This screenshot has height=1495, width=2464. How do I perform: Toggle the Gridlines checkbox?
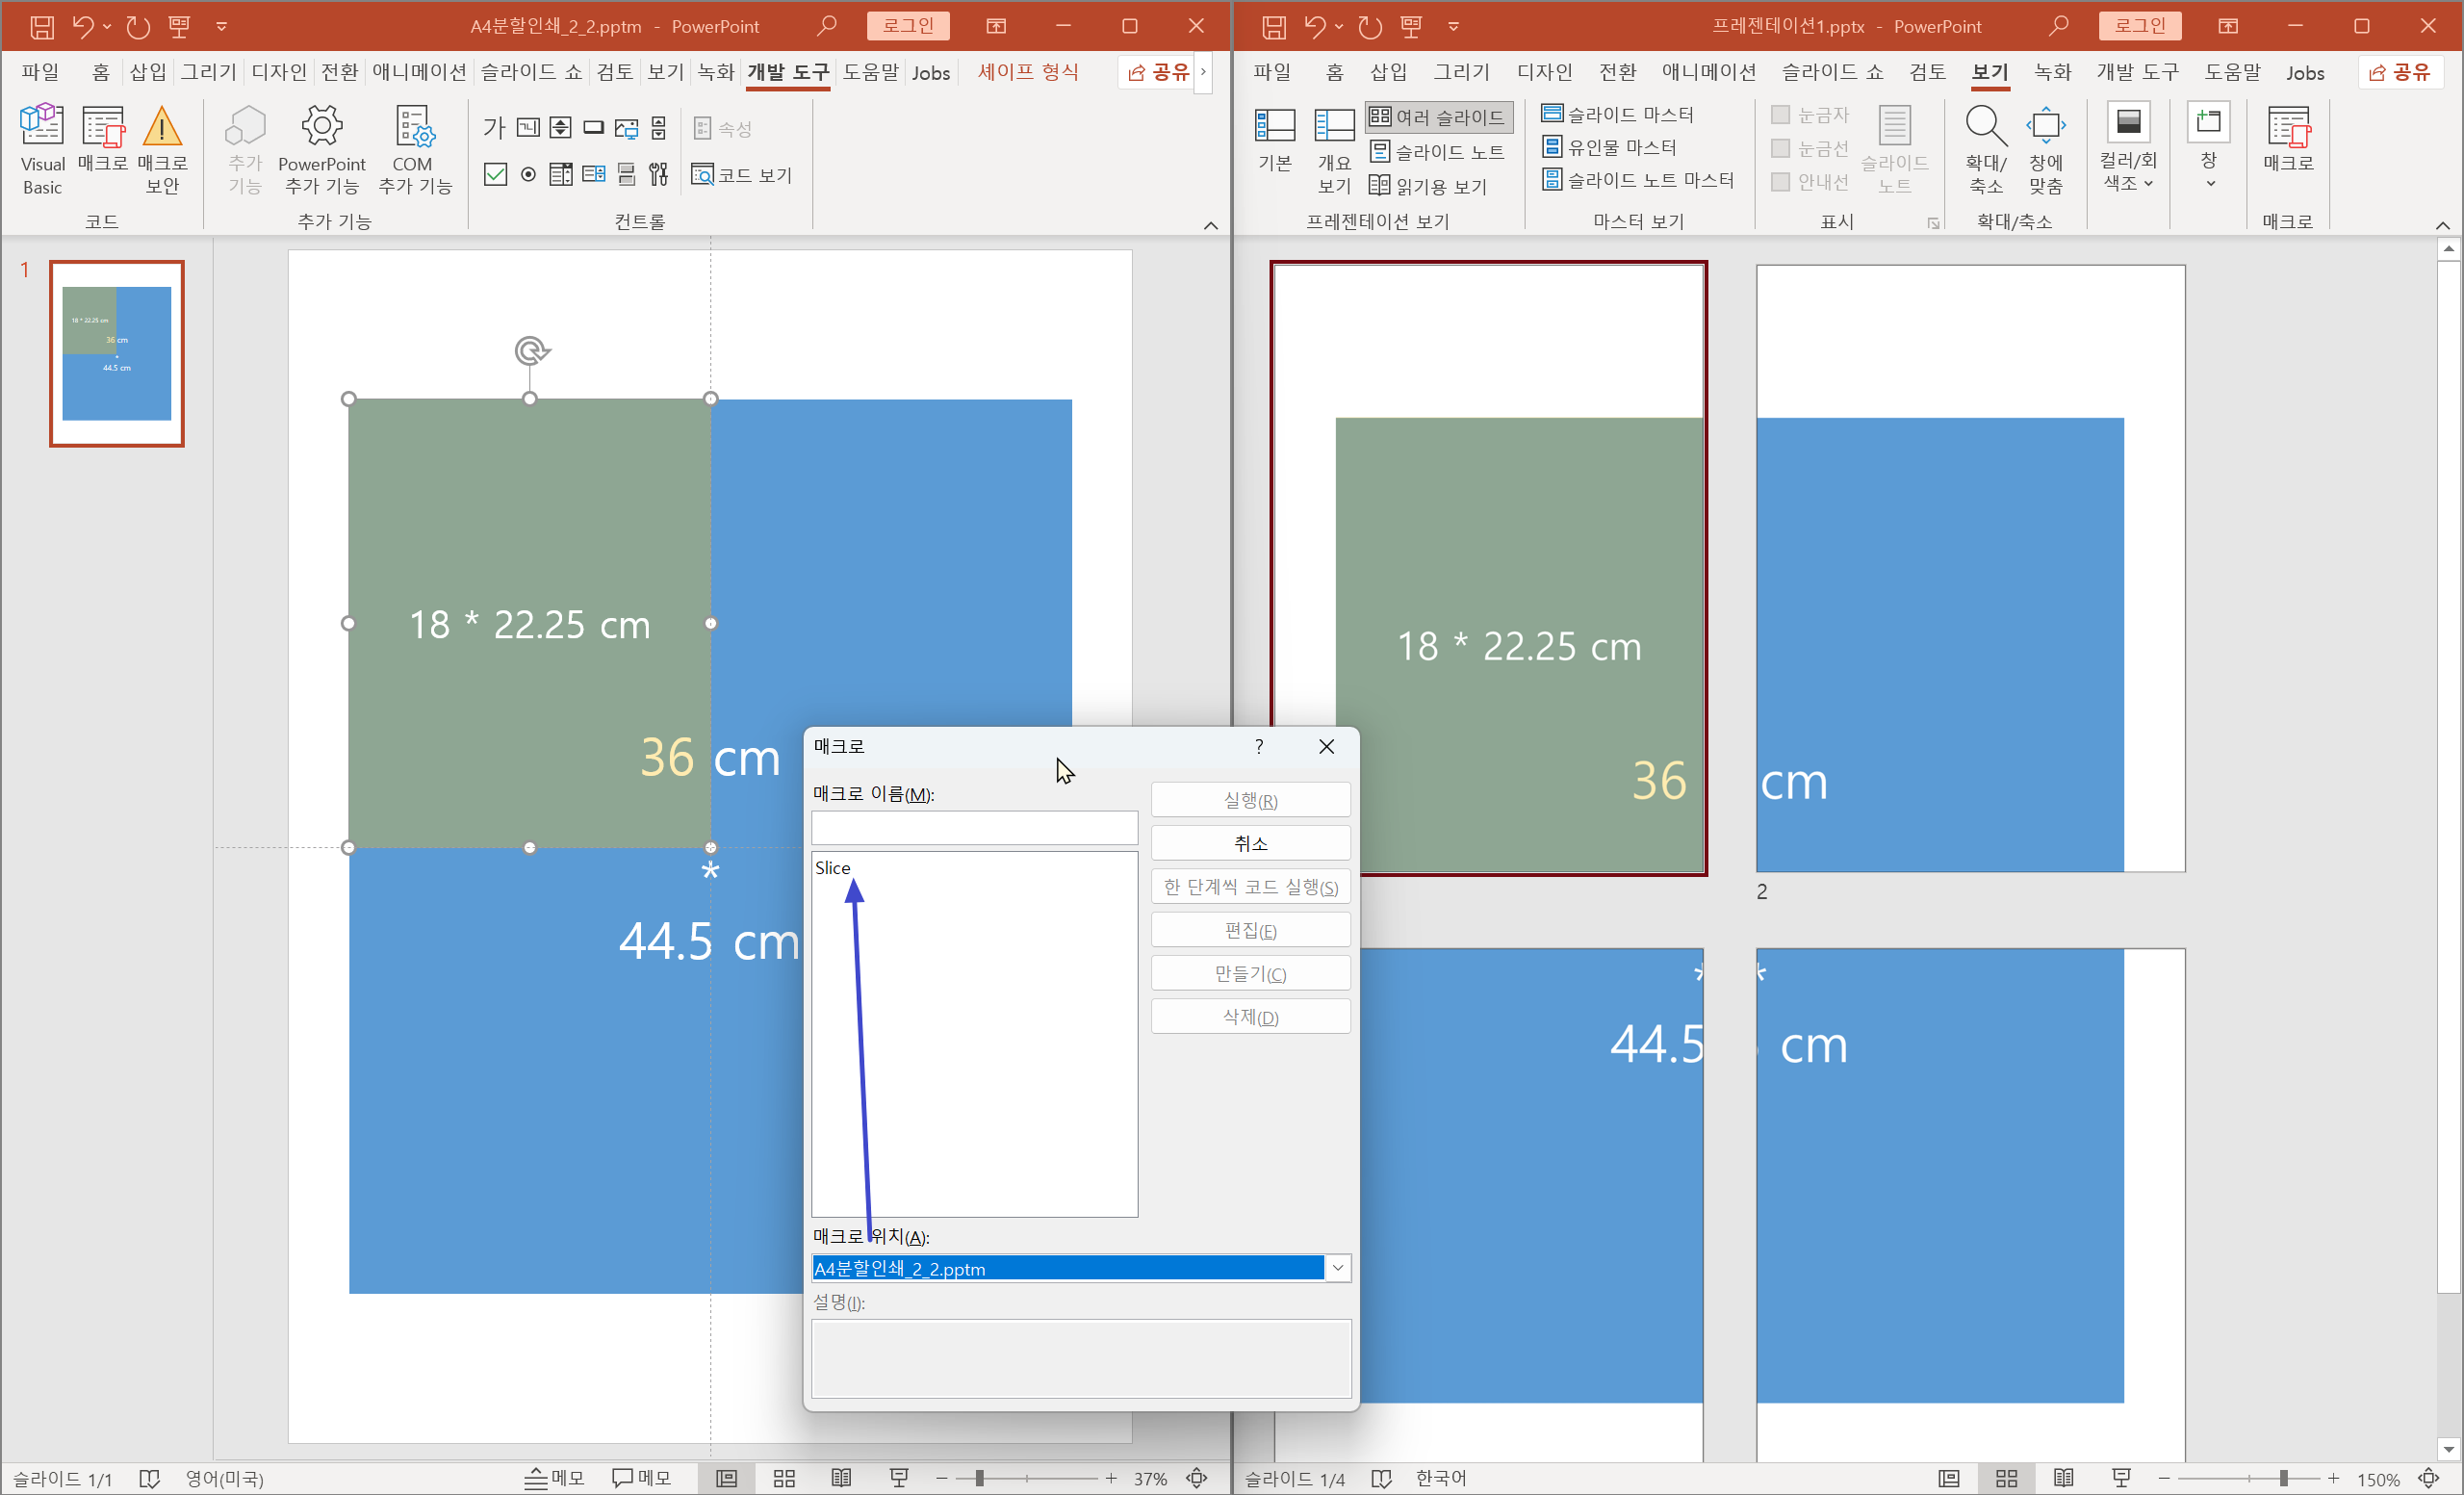[x=1780, y=149]
